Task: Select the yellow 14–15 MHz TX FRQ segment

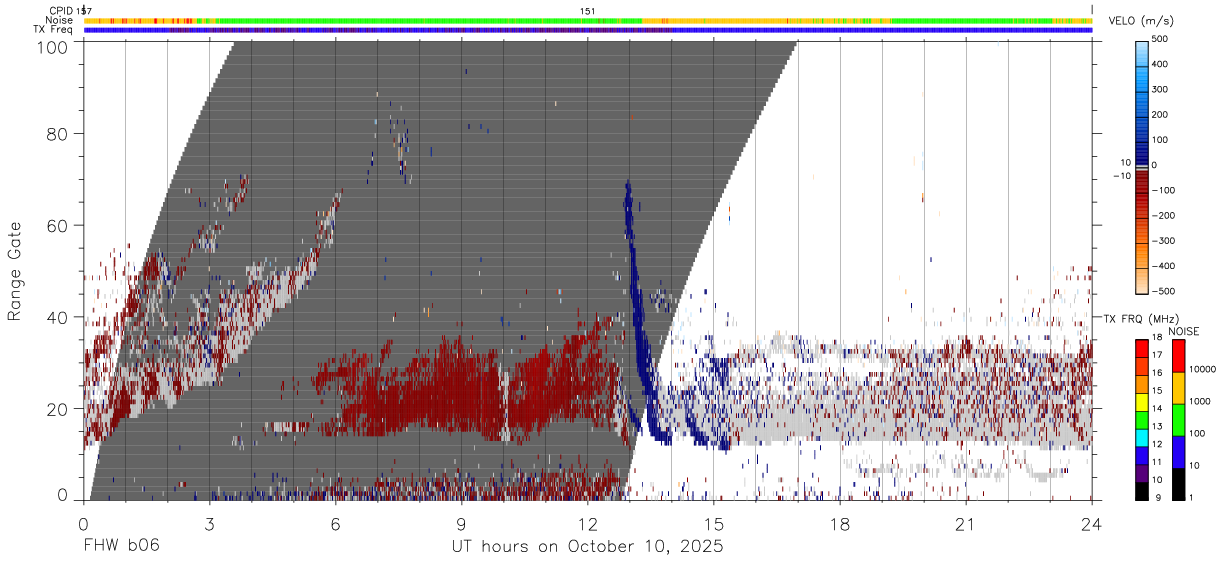Action: pos(1142,401)
